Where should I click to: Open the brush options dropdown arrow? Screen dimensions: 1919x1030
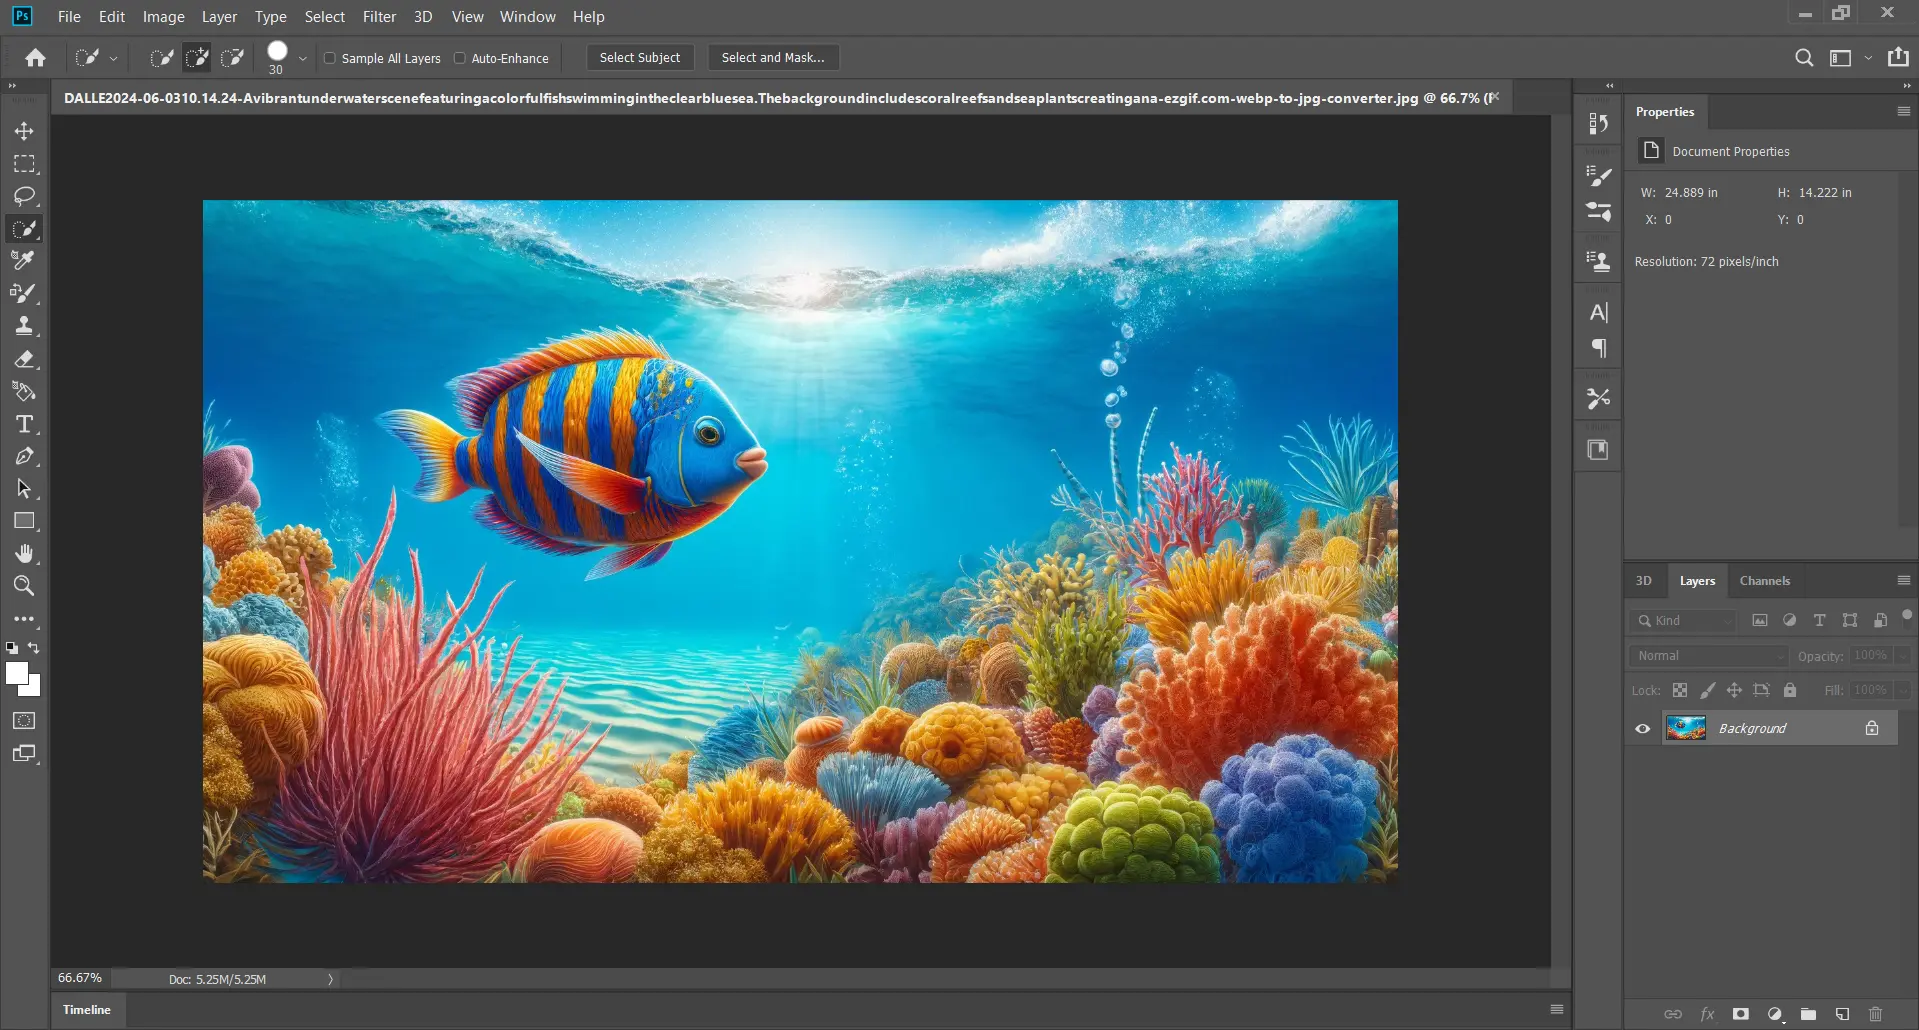pos(302,59)
